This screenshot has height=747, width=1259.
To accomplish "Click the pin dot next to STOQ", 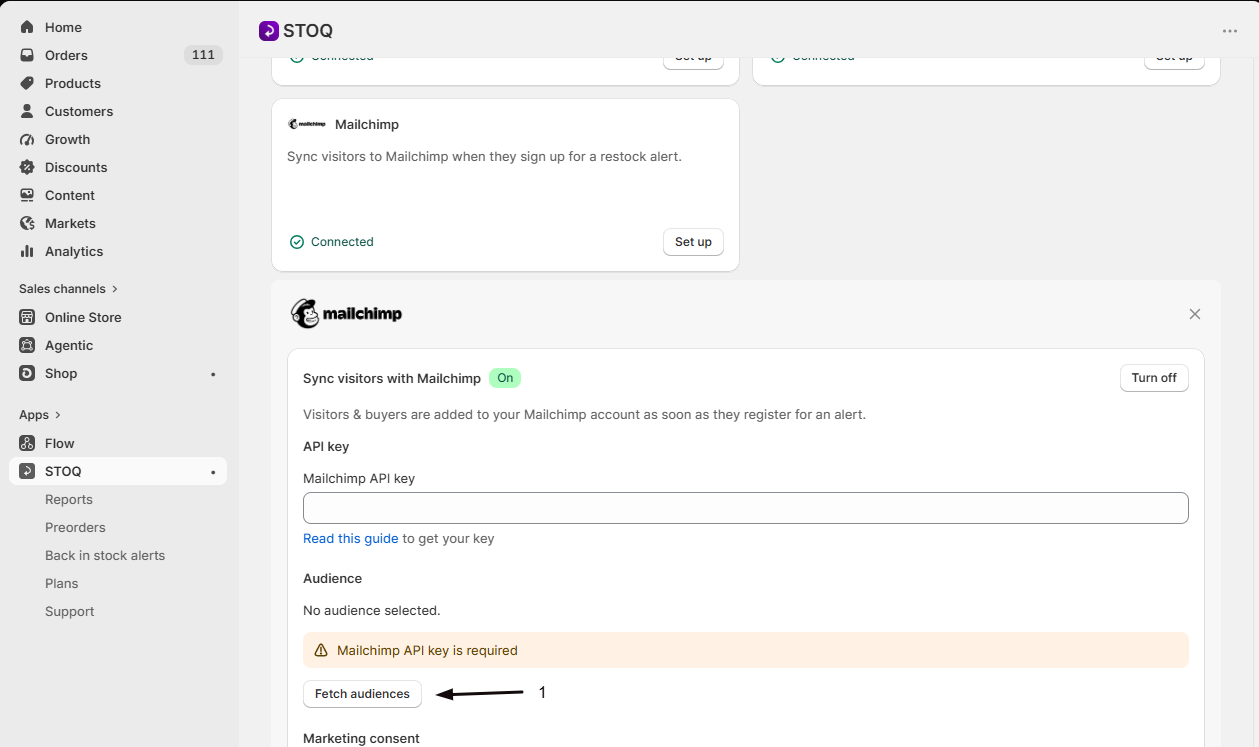I will (213, 472).
